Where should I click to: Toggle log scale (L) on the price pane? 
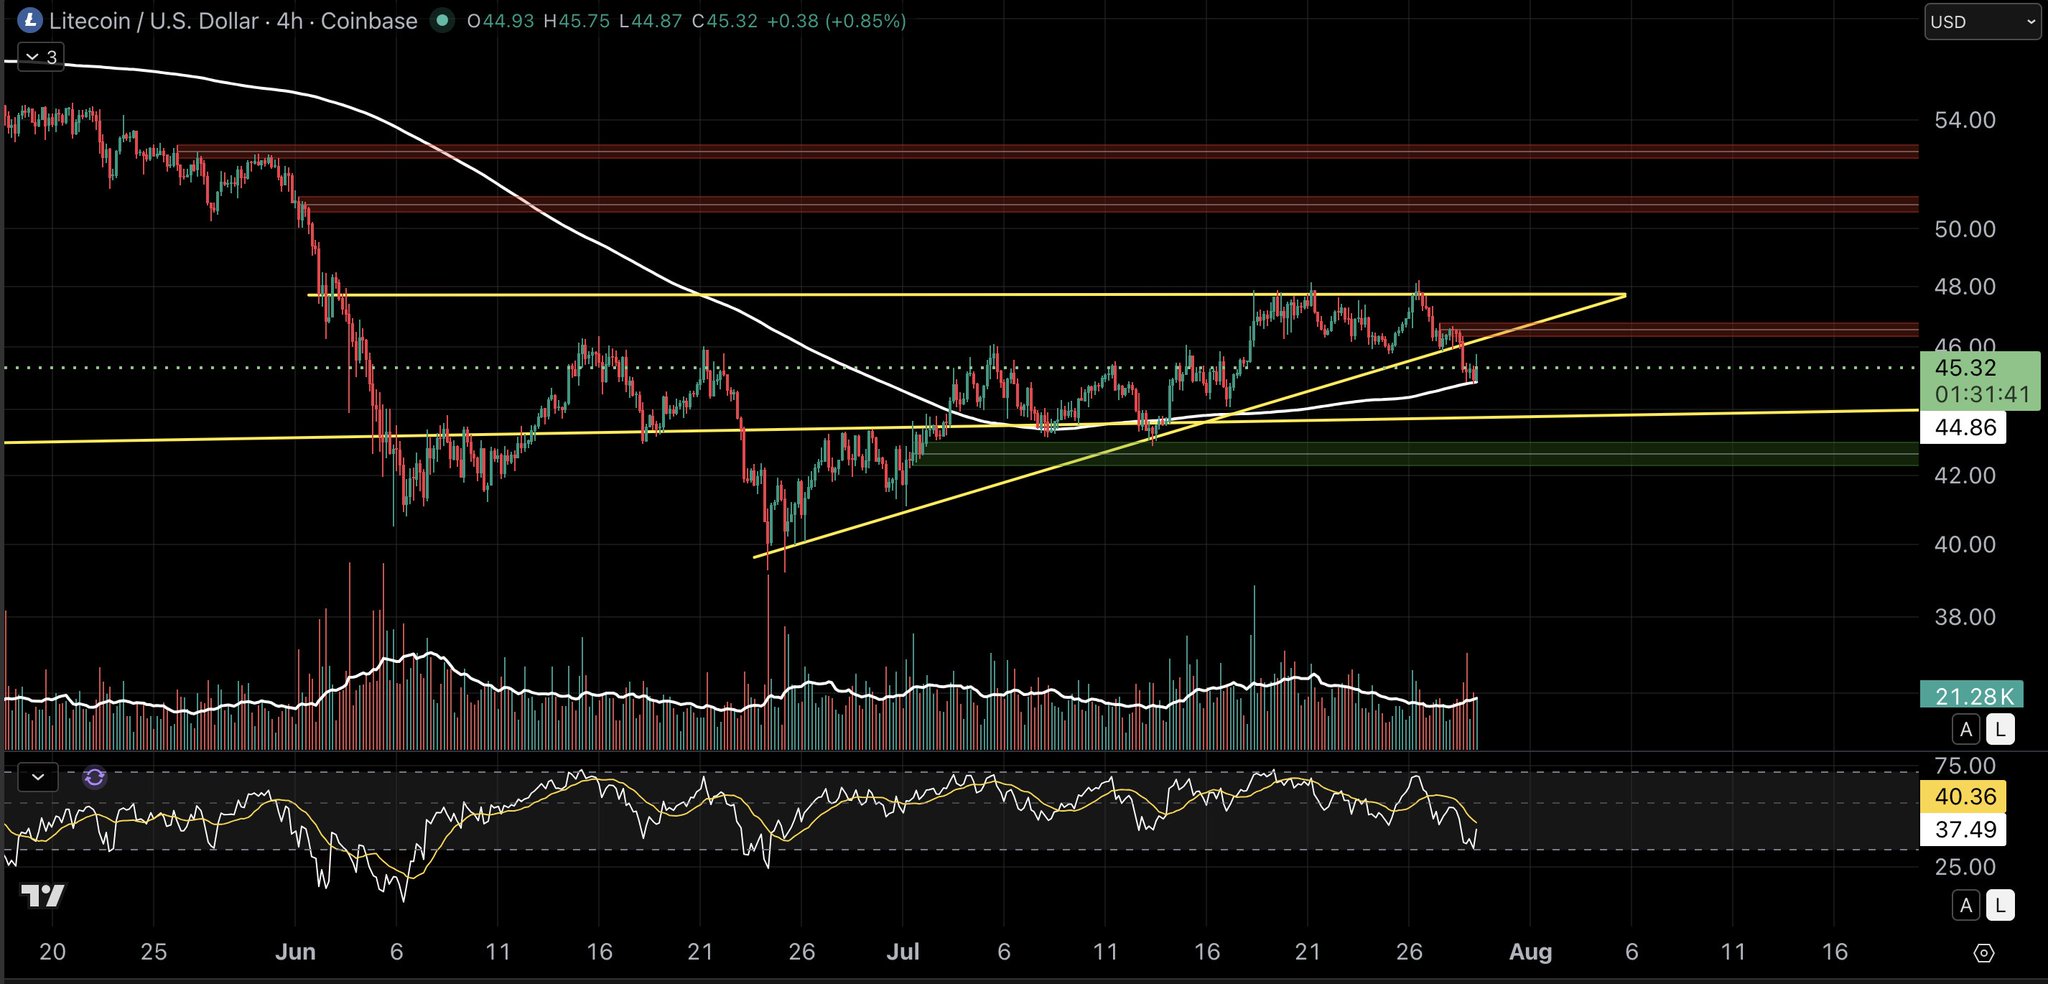tap(2000, 729)
